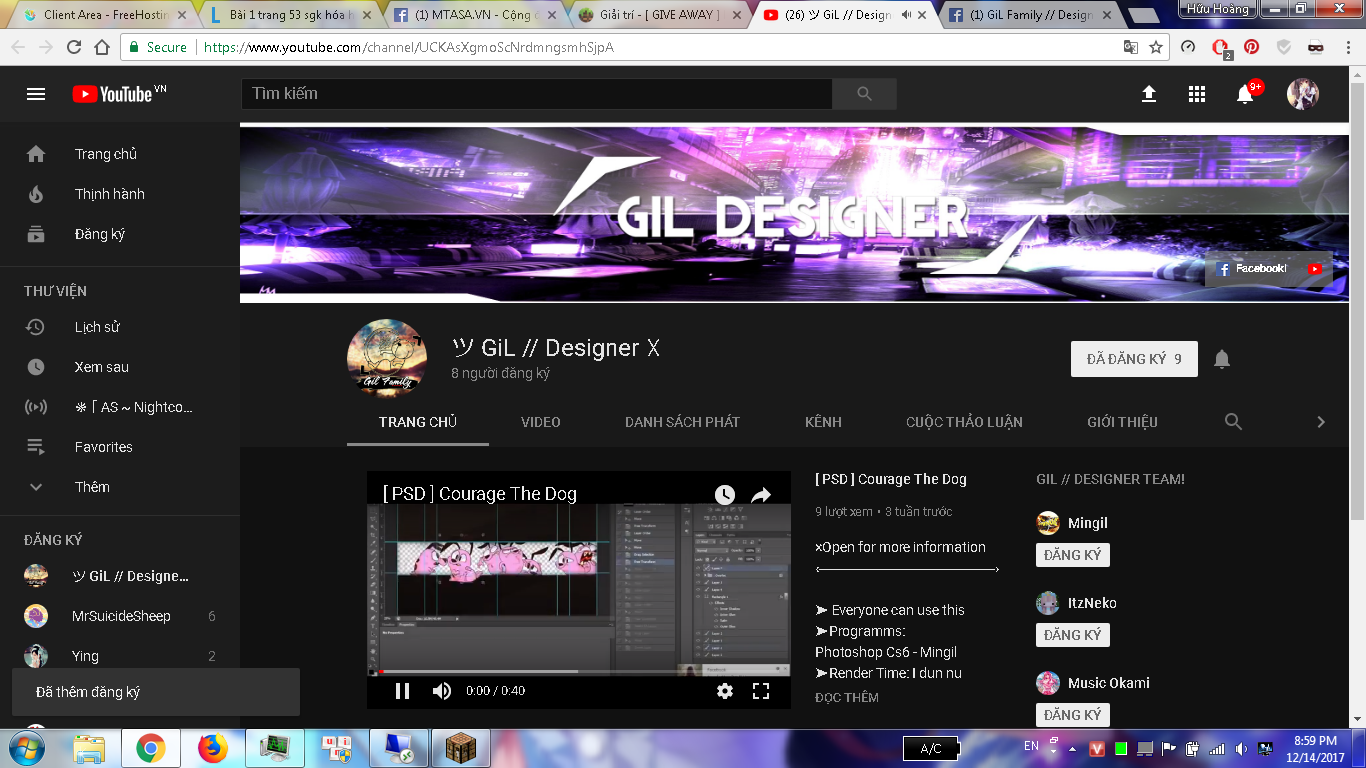Click the Tìm kiếm search field

pyautogui.click(x=537, y=94)
